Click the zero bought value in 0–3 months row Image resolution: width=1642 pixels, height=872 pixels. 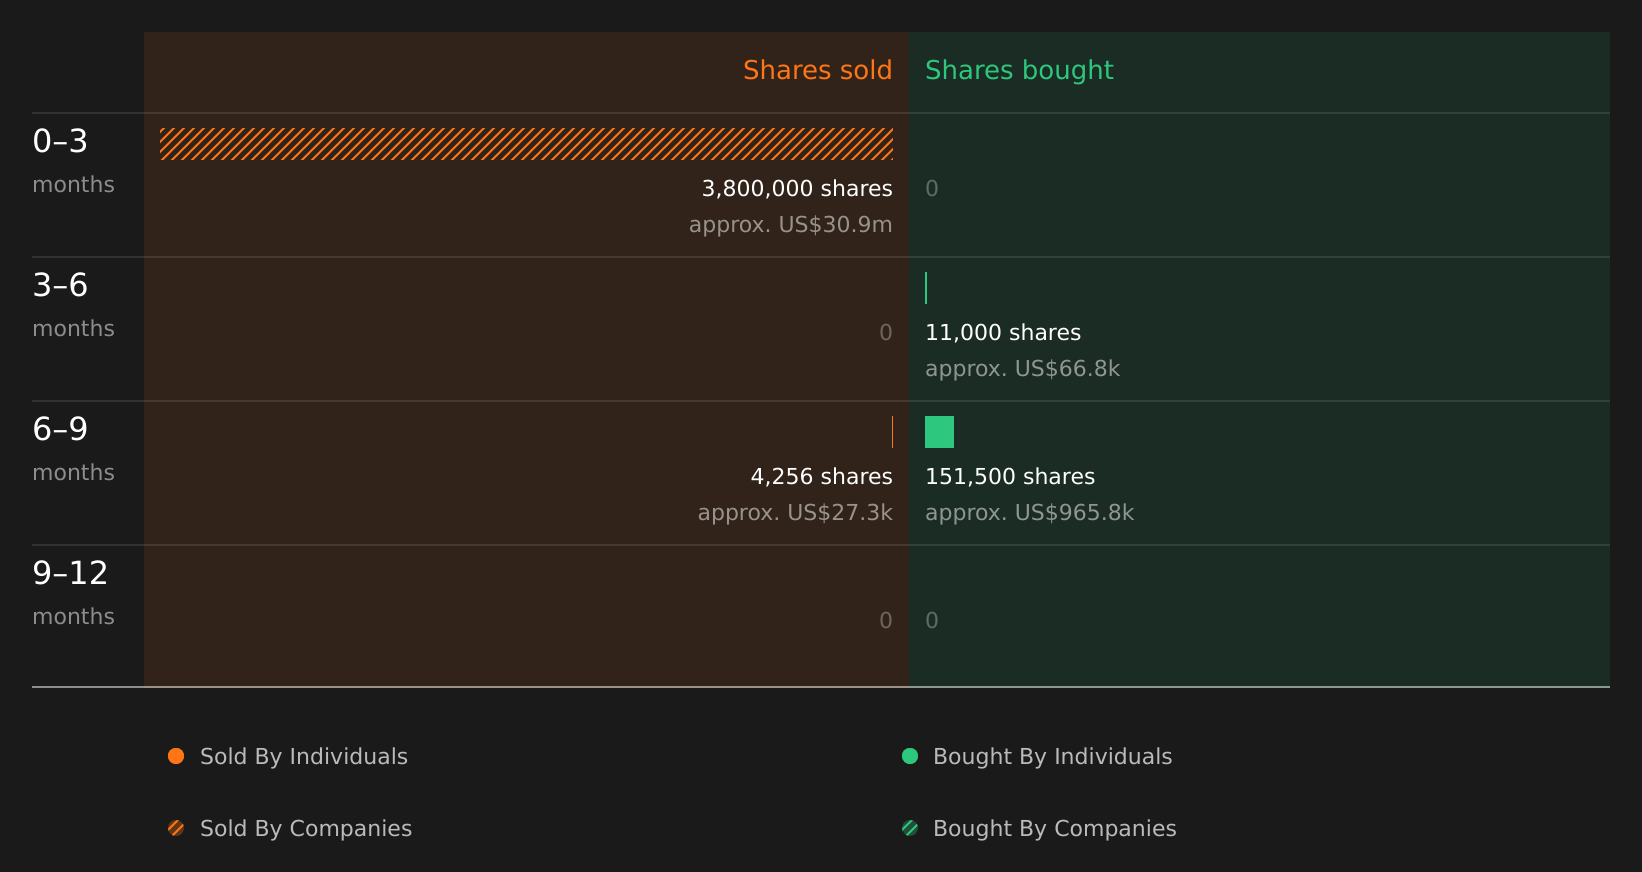click(932, 188)
